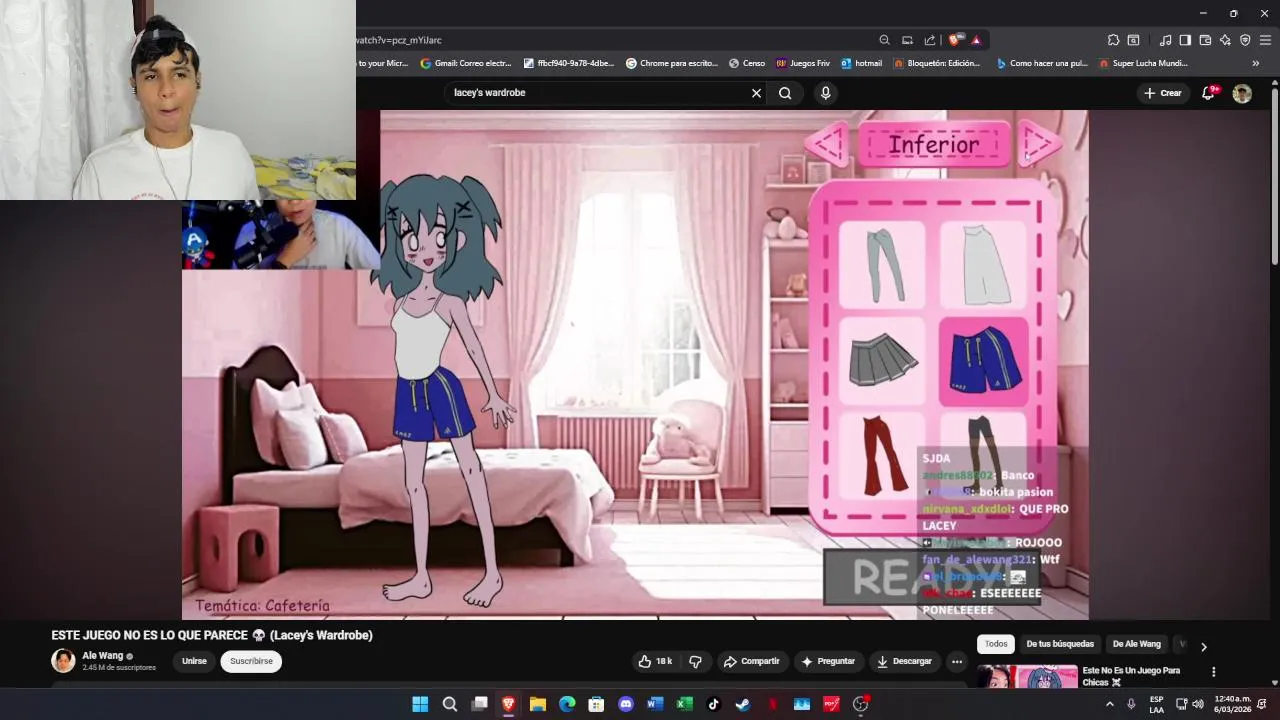Open the 'Bloquetón: Edición...' bookmark

pos(937,63)
